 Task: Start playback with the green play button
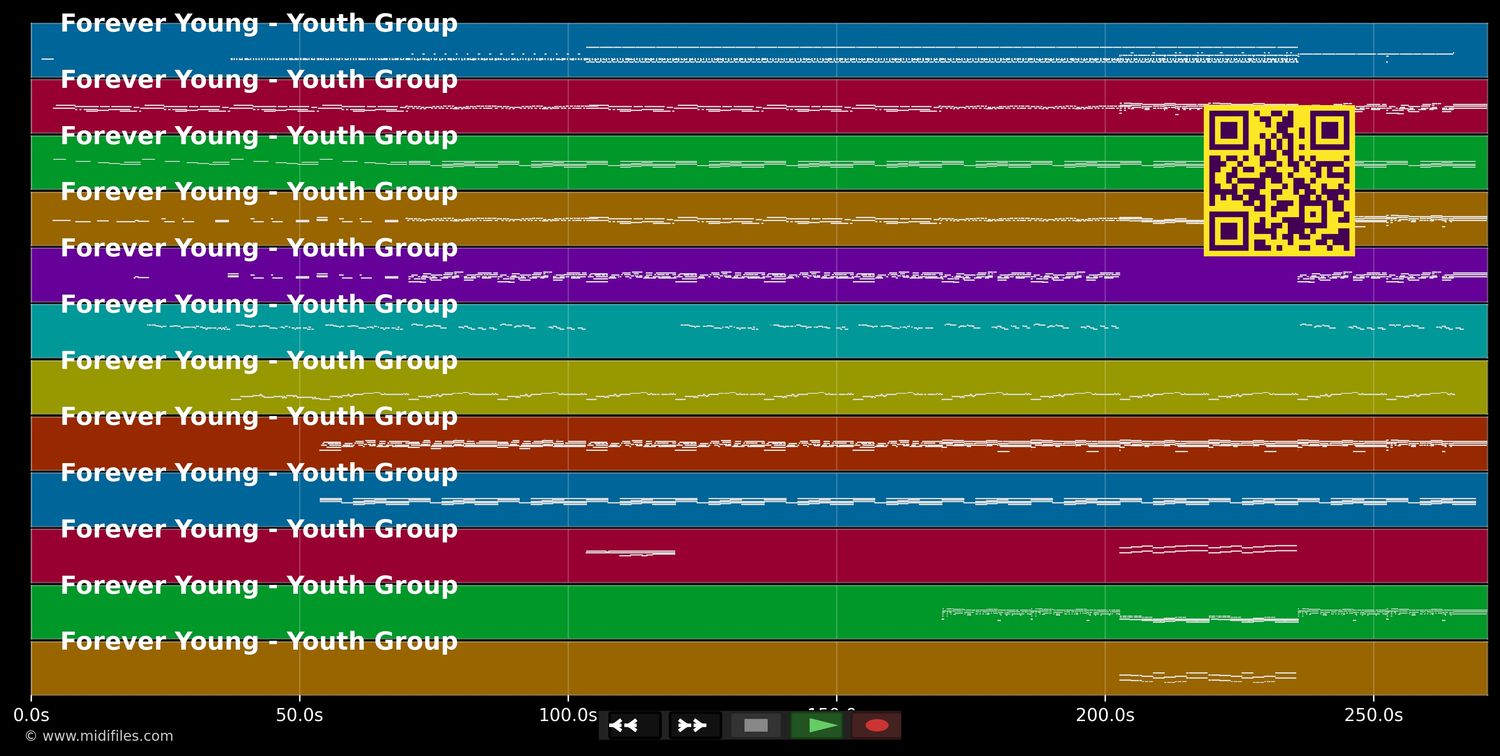817,725
